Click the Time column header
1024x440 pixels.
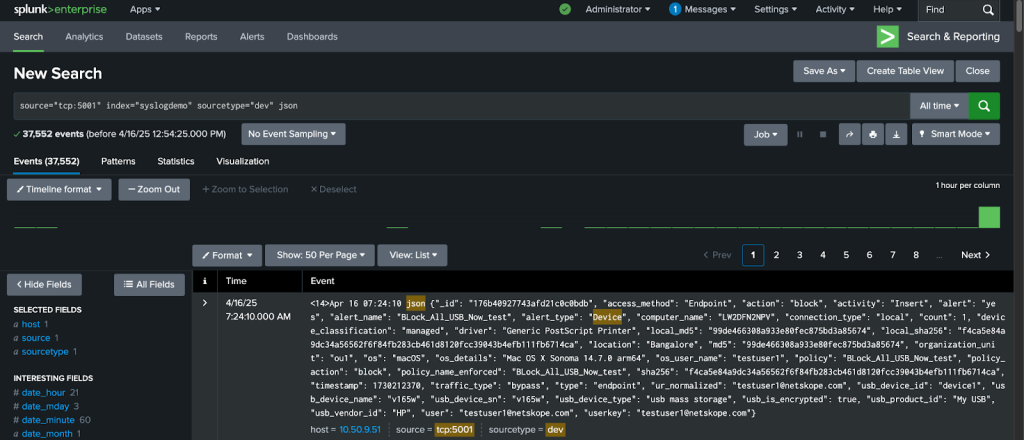(x=236, y=281)
